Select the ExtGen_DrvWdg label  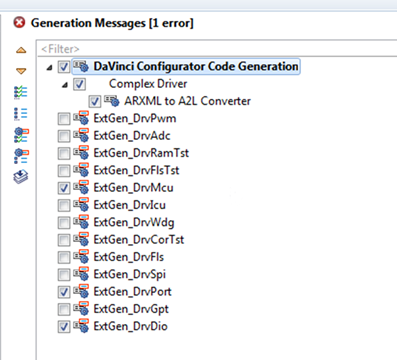click(x=134, y=222)
